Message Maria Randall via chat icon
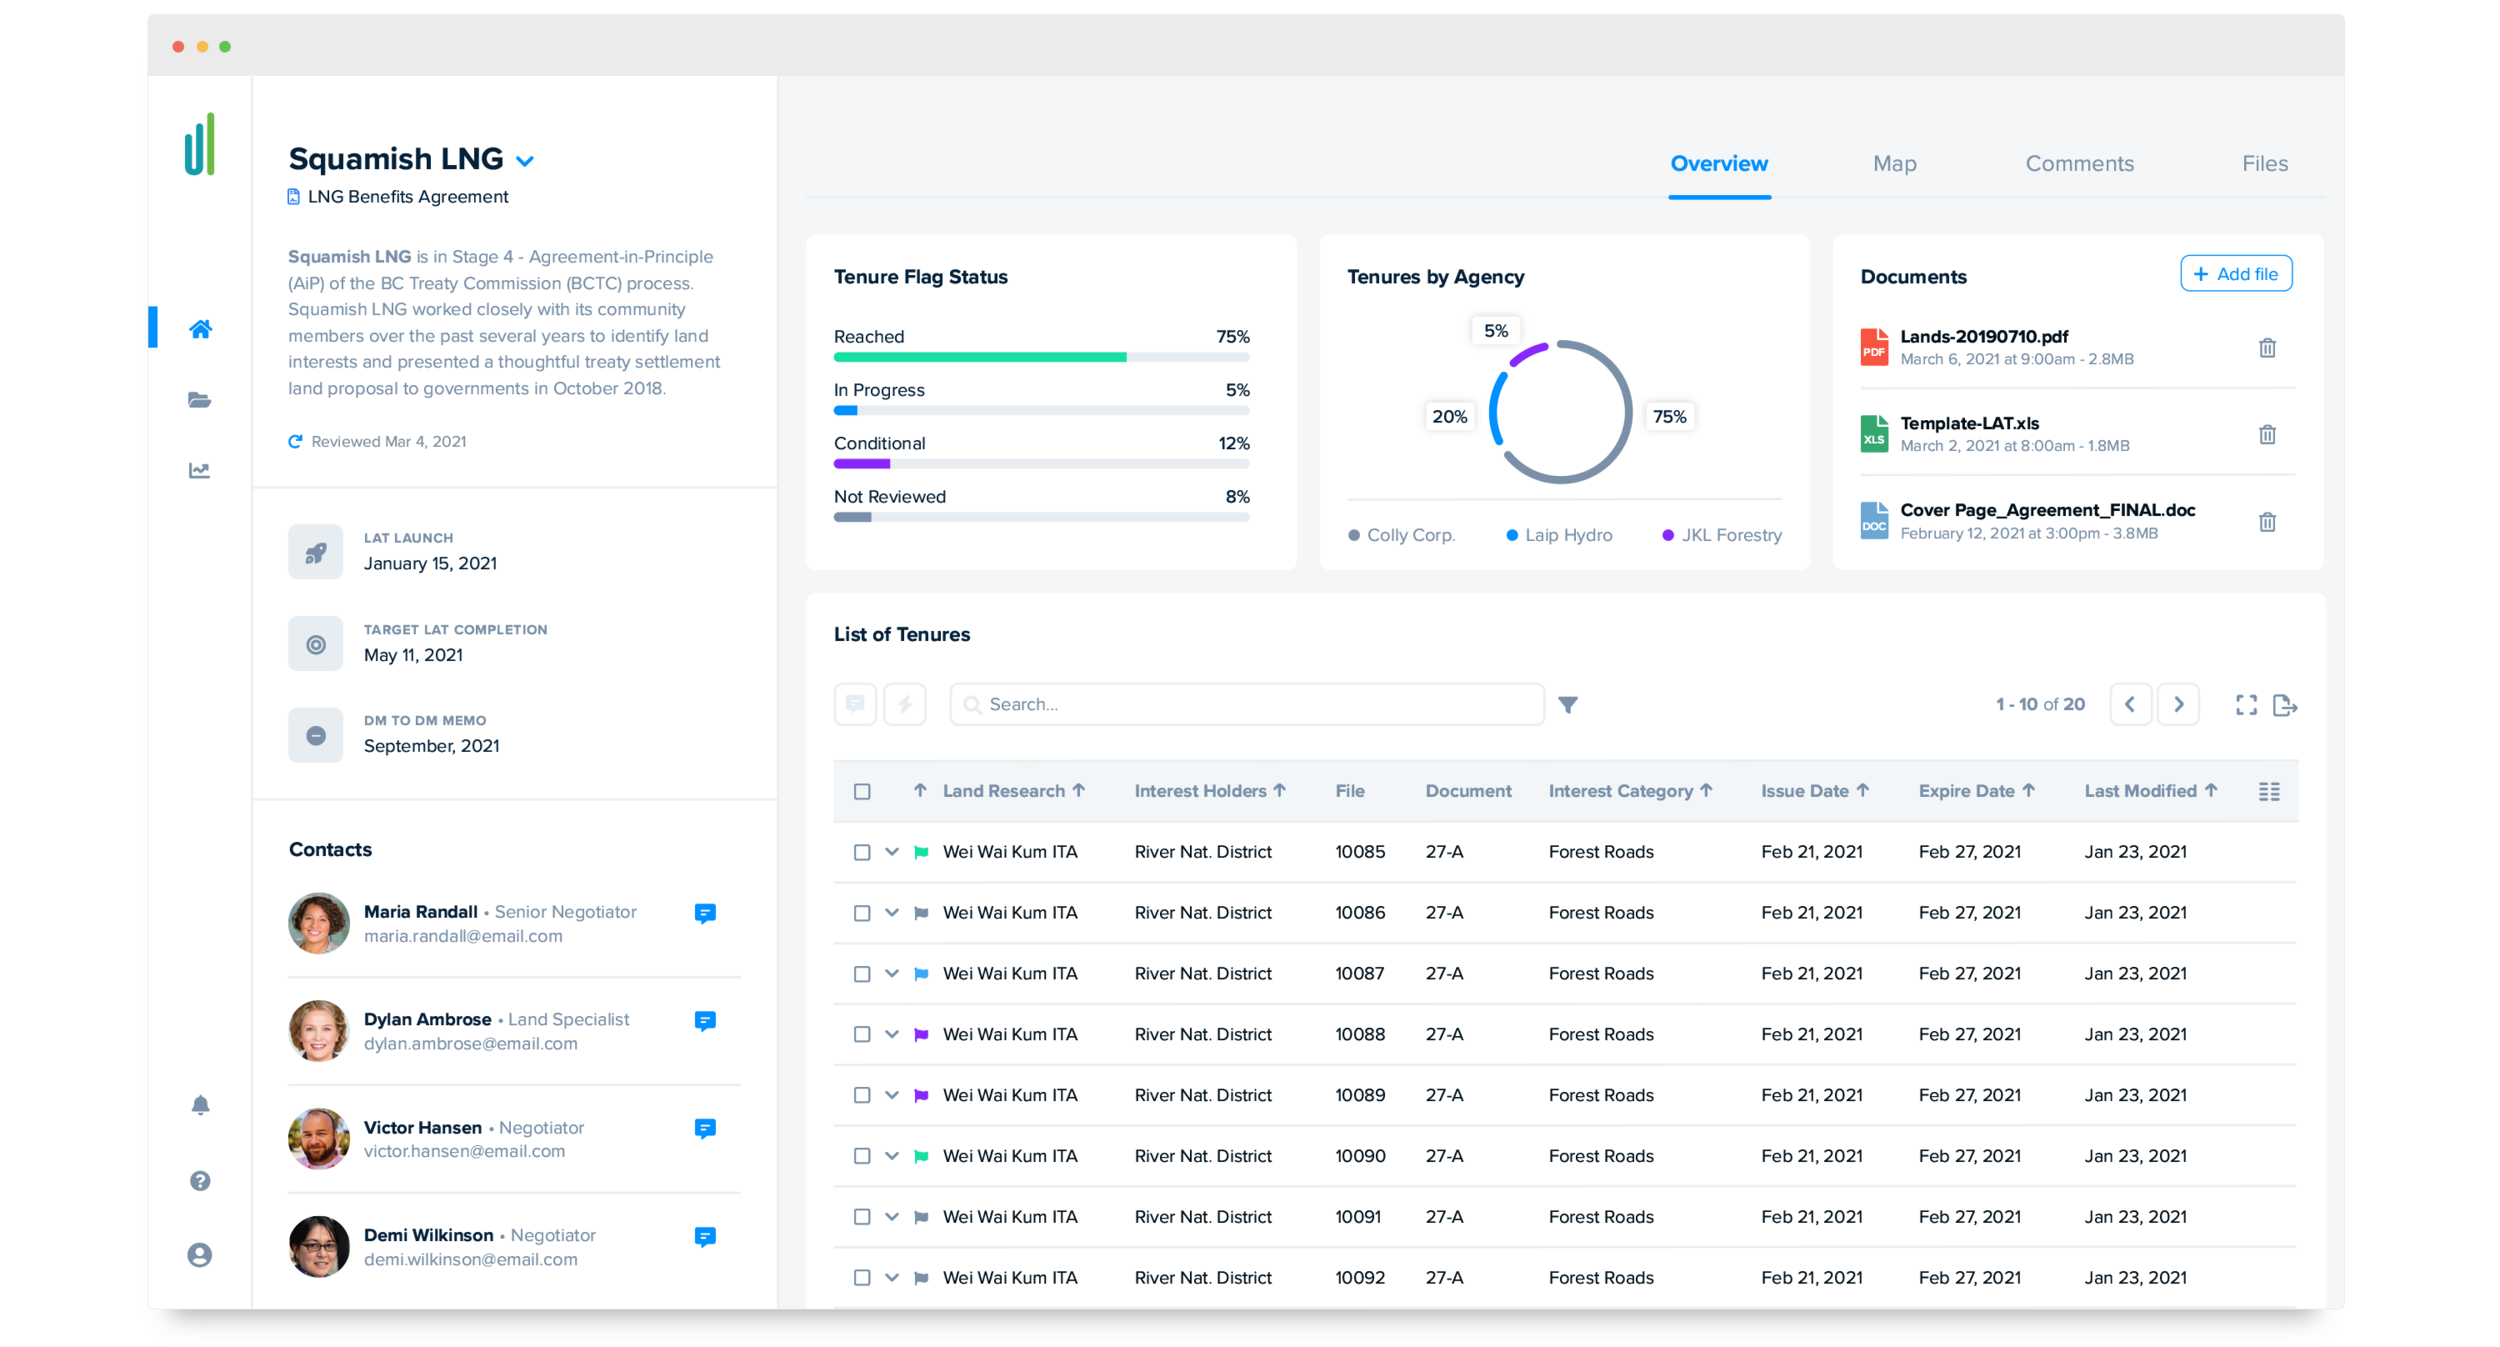This screenshot has width=2500, height=1347. [x=705, y=913]
